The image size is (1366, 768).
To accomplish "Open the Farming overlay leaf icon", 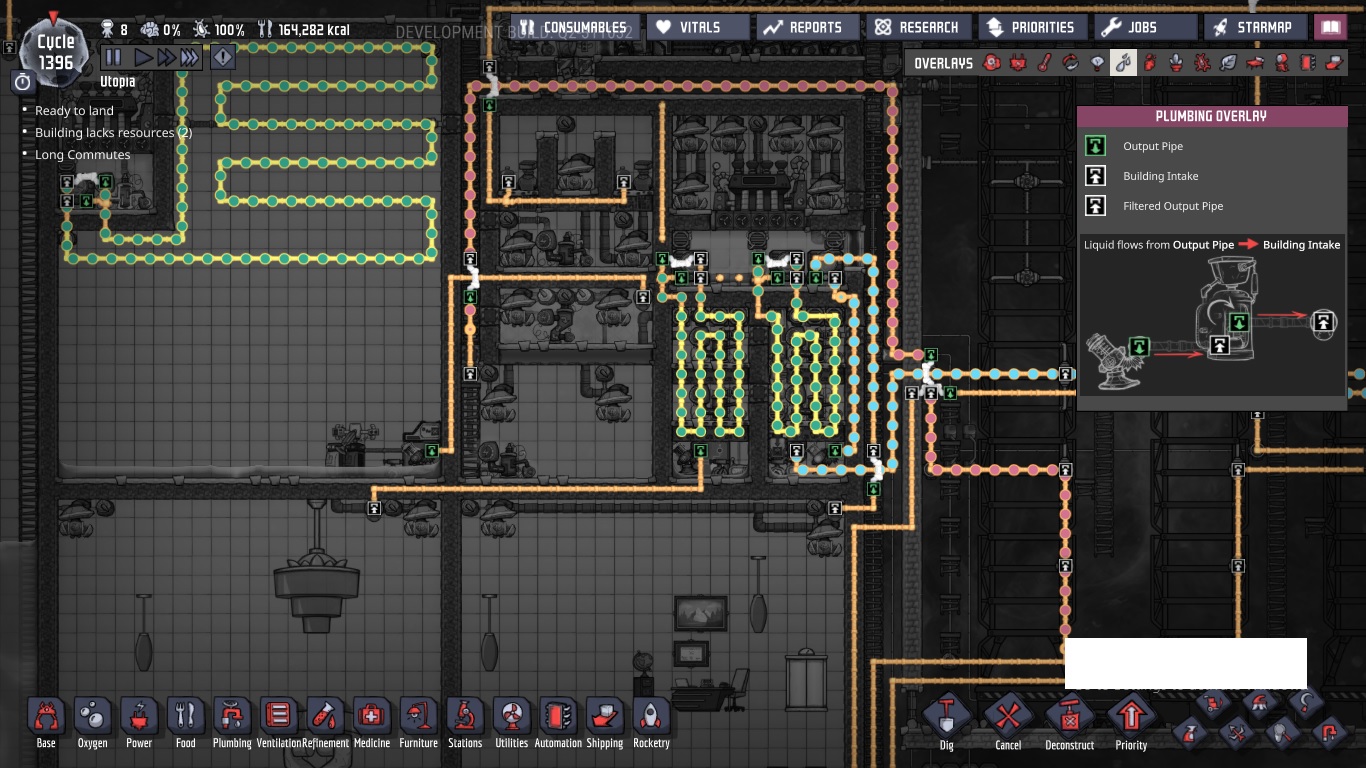I will 1229,63.
